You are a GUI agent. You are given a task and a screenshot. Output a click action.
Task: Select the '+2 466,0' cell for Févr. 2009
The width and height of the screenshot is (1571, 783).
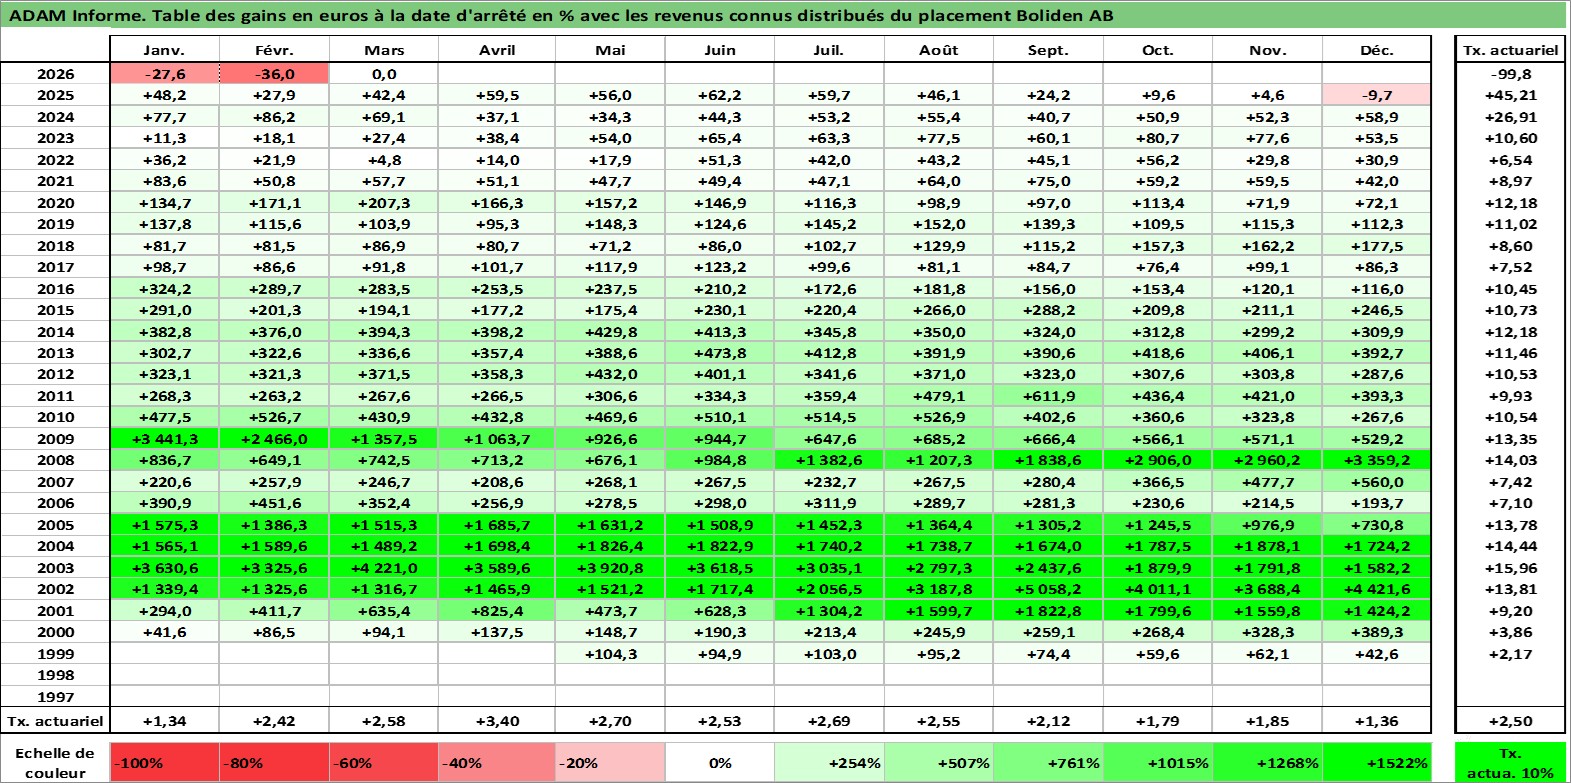point(274,439)
